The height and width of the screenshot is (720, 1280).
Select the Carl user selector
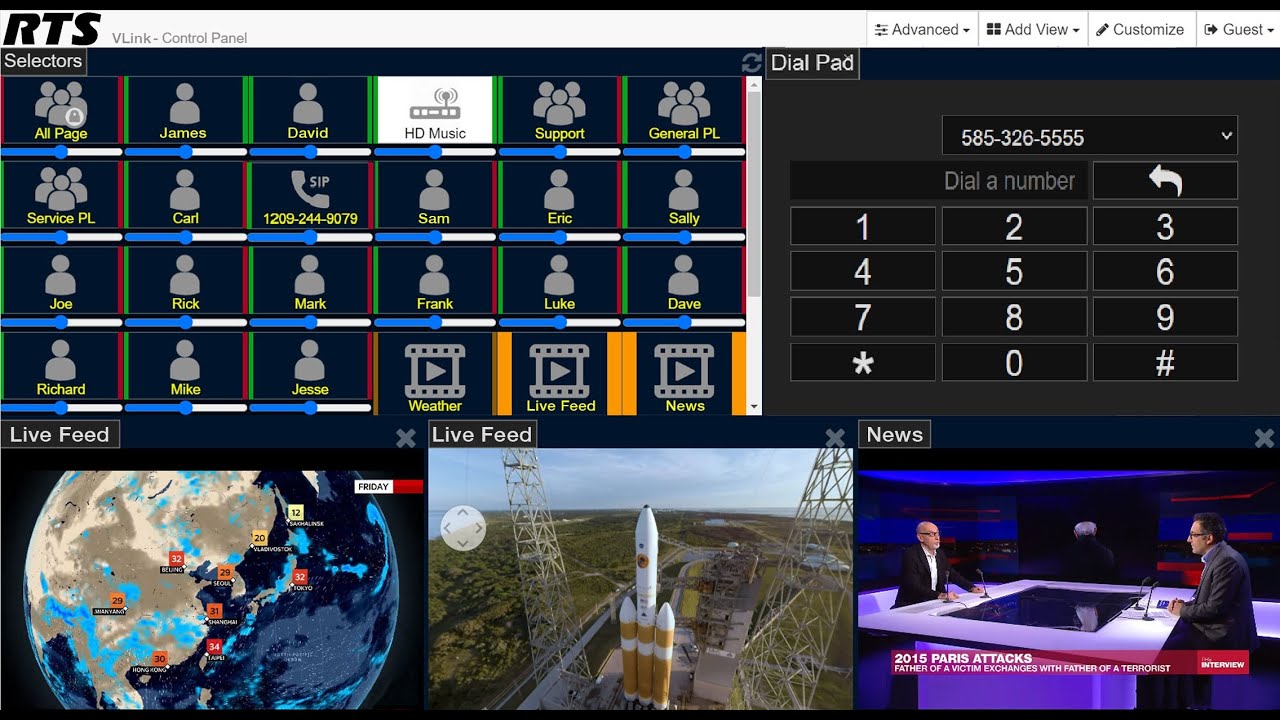[x=185, y=195]
